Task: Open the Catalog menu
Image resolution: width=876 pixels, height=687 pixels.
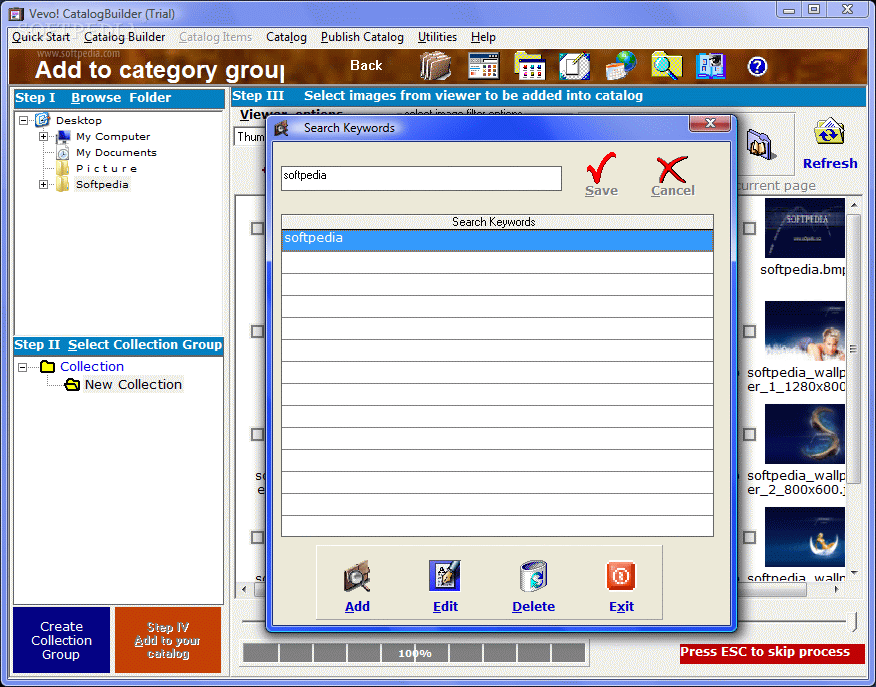Action: [x=286, y=37]
